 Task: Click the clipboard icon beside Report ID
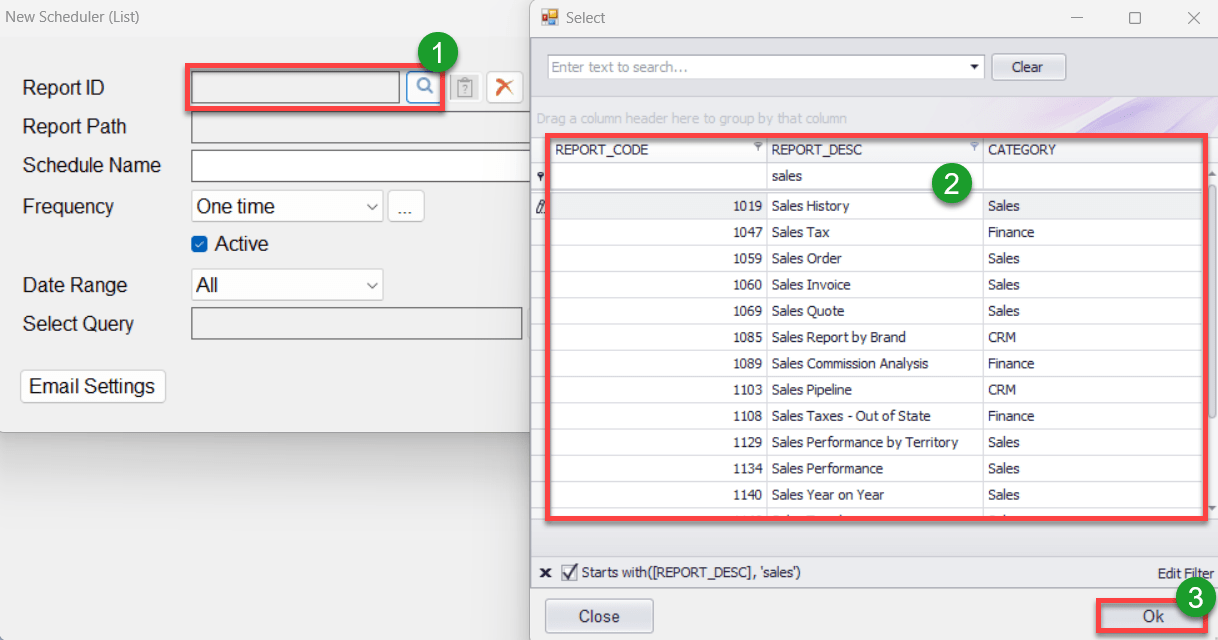465,88
